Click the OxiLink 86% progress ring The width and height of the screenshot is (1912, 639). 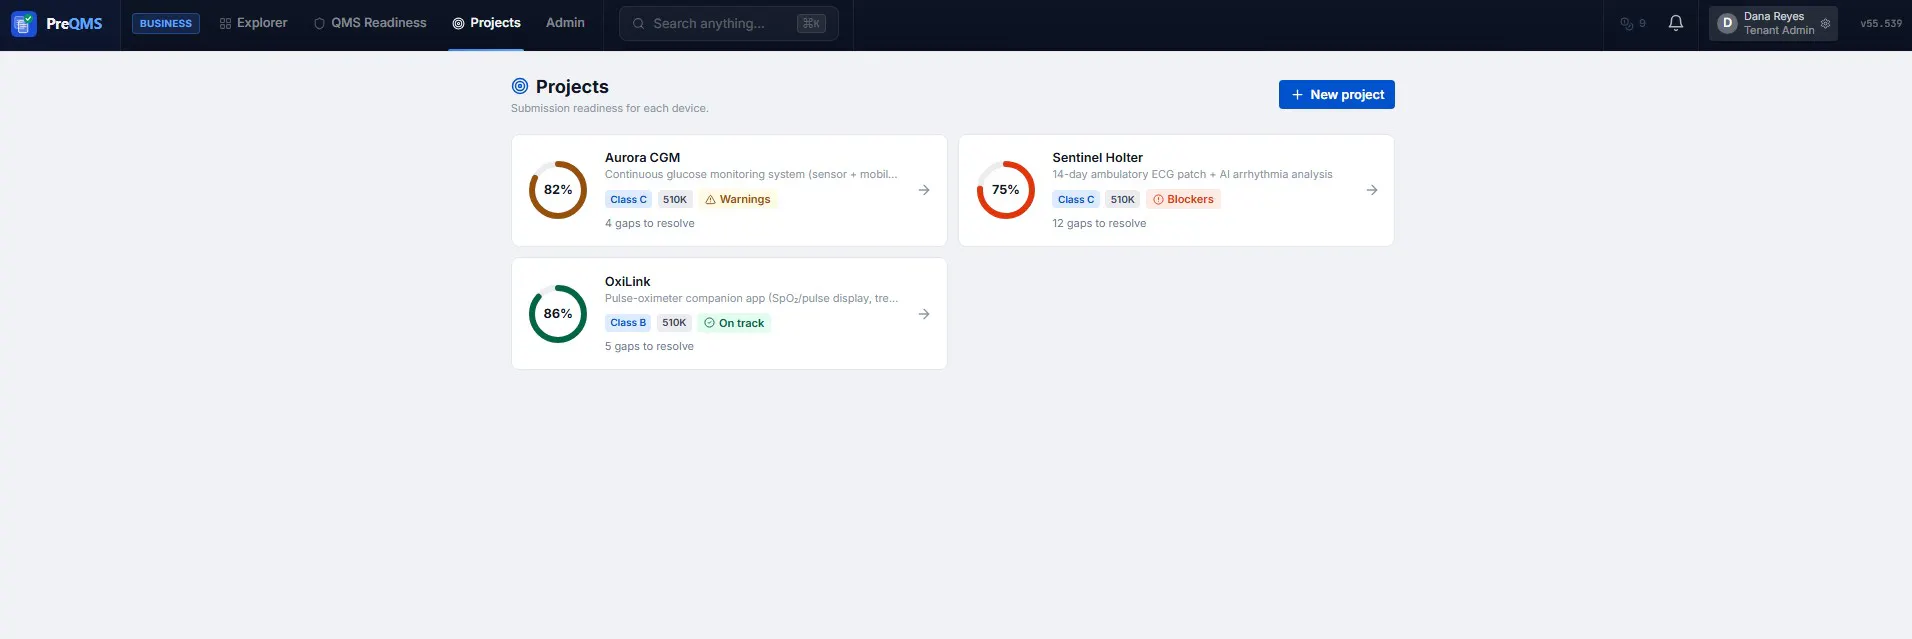(558, 314)
